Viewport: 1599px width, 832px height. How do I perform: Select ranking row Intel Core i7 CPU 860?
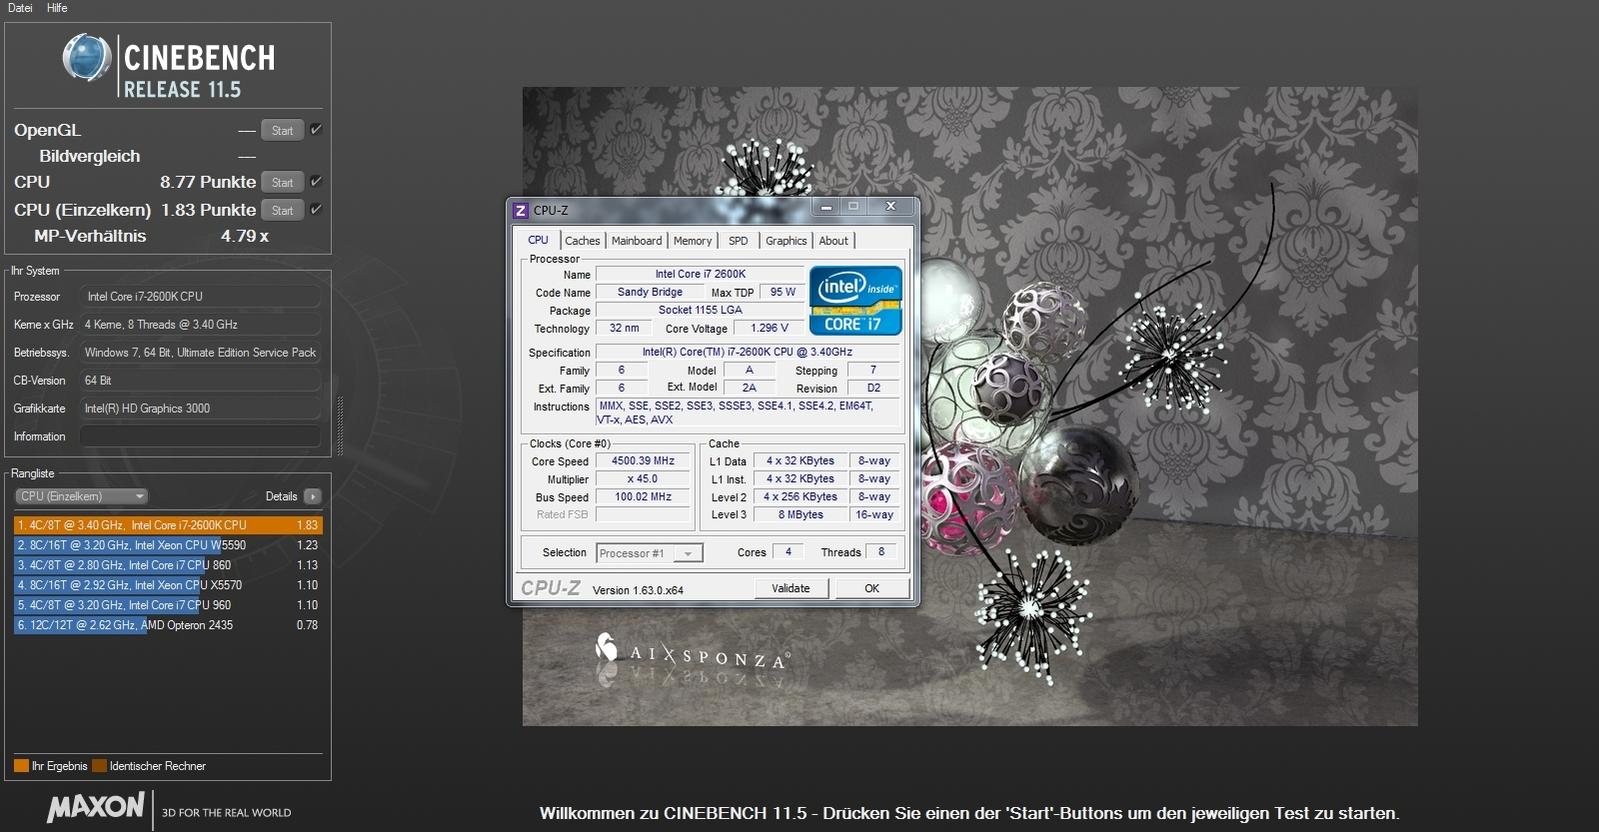[168, 565]
